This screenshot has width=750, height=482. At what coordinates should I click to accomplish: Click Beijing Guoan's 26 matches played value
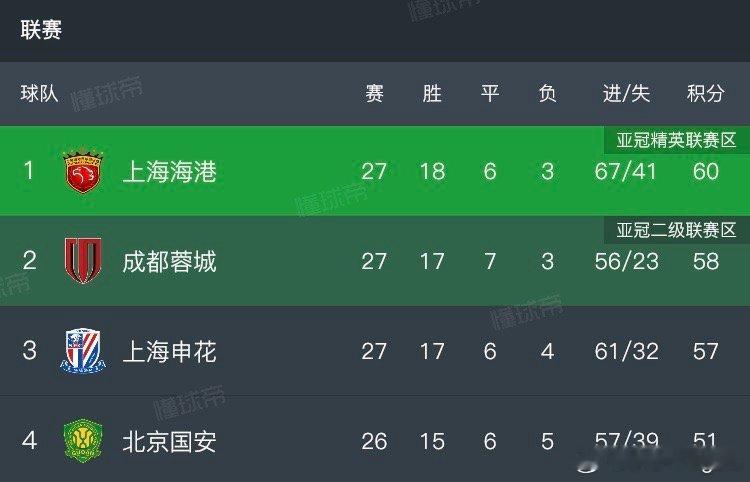[x=374, y=441]
